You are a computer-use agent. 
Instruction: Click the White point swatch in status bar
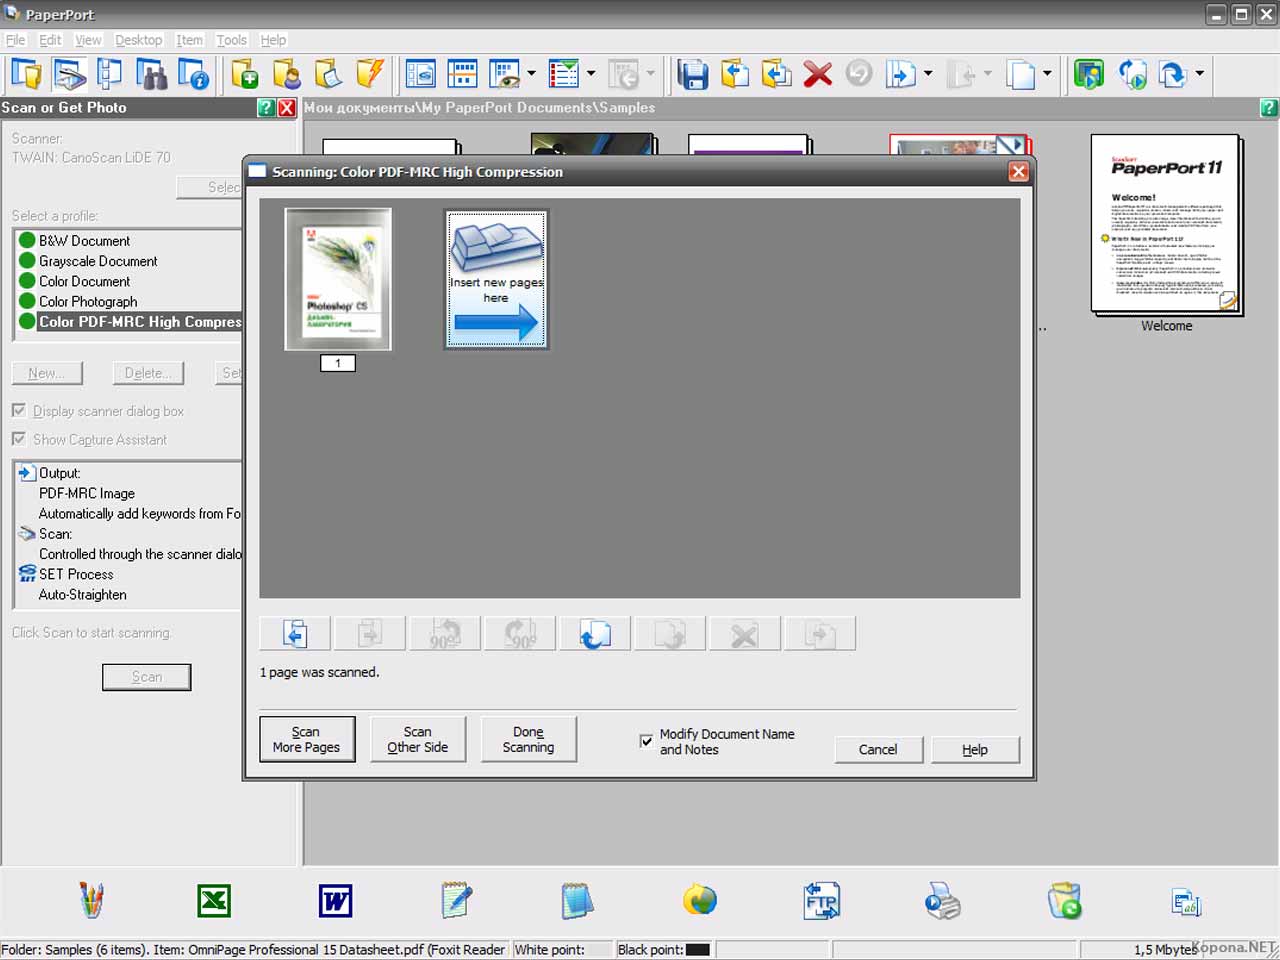pos(599,949)
